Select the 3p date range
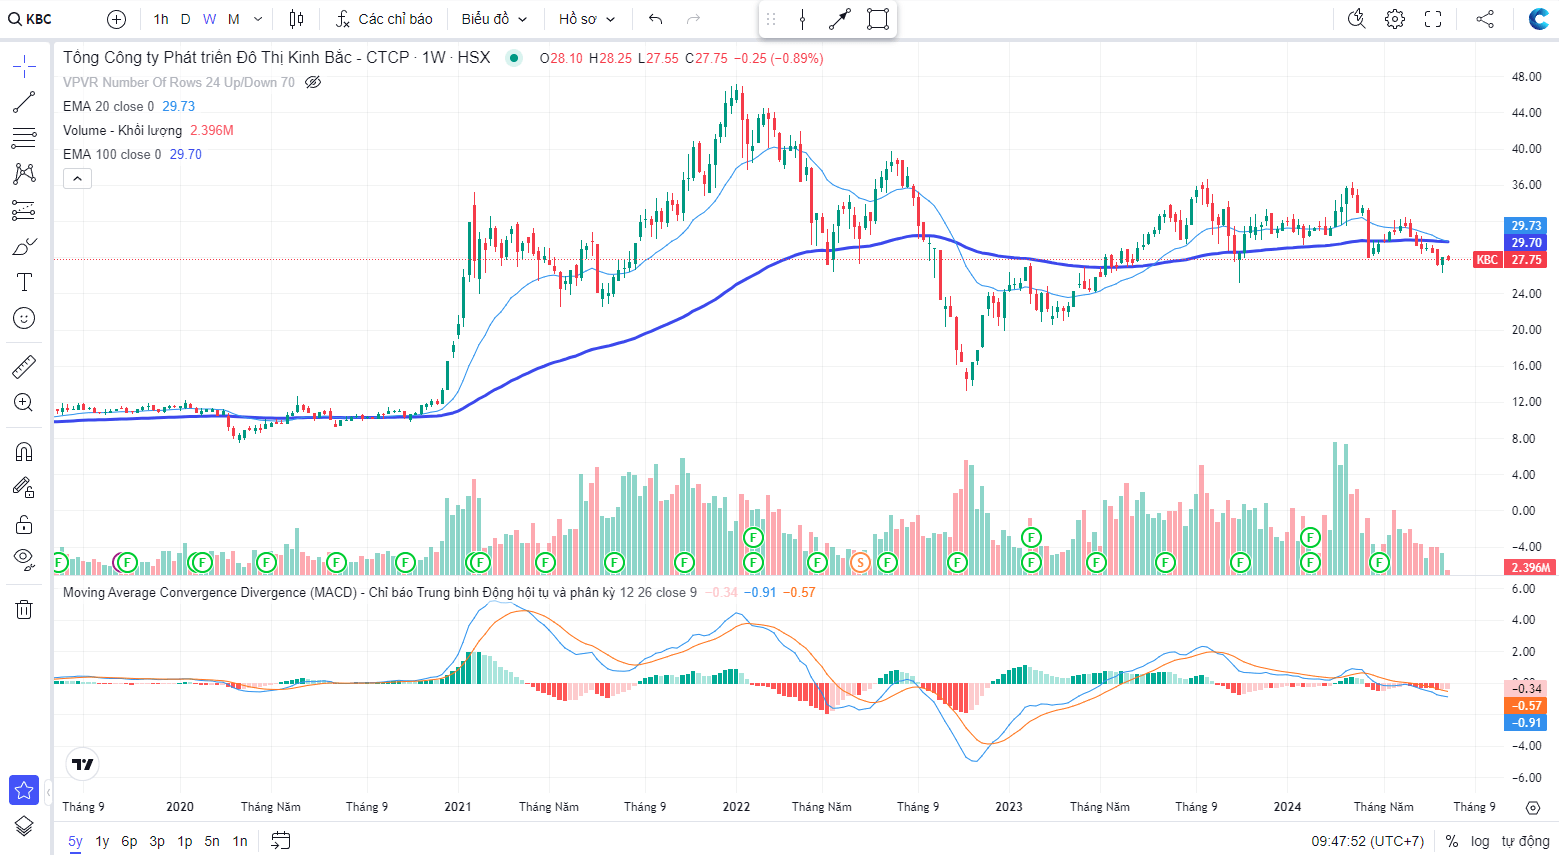Screen dimensions: 1559x855 pos(157,841)
